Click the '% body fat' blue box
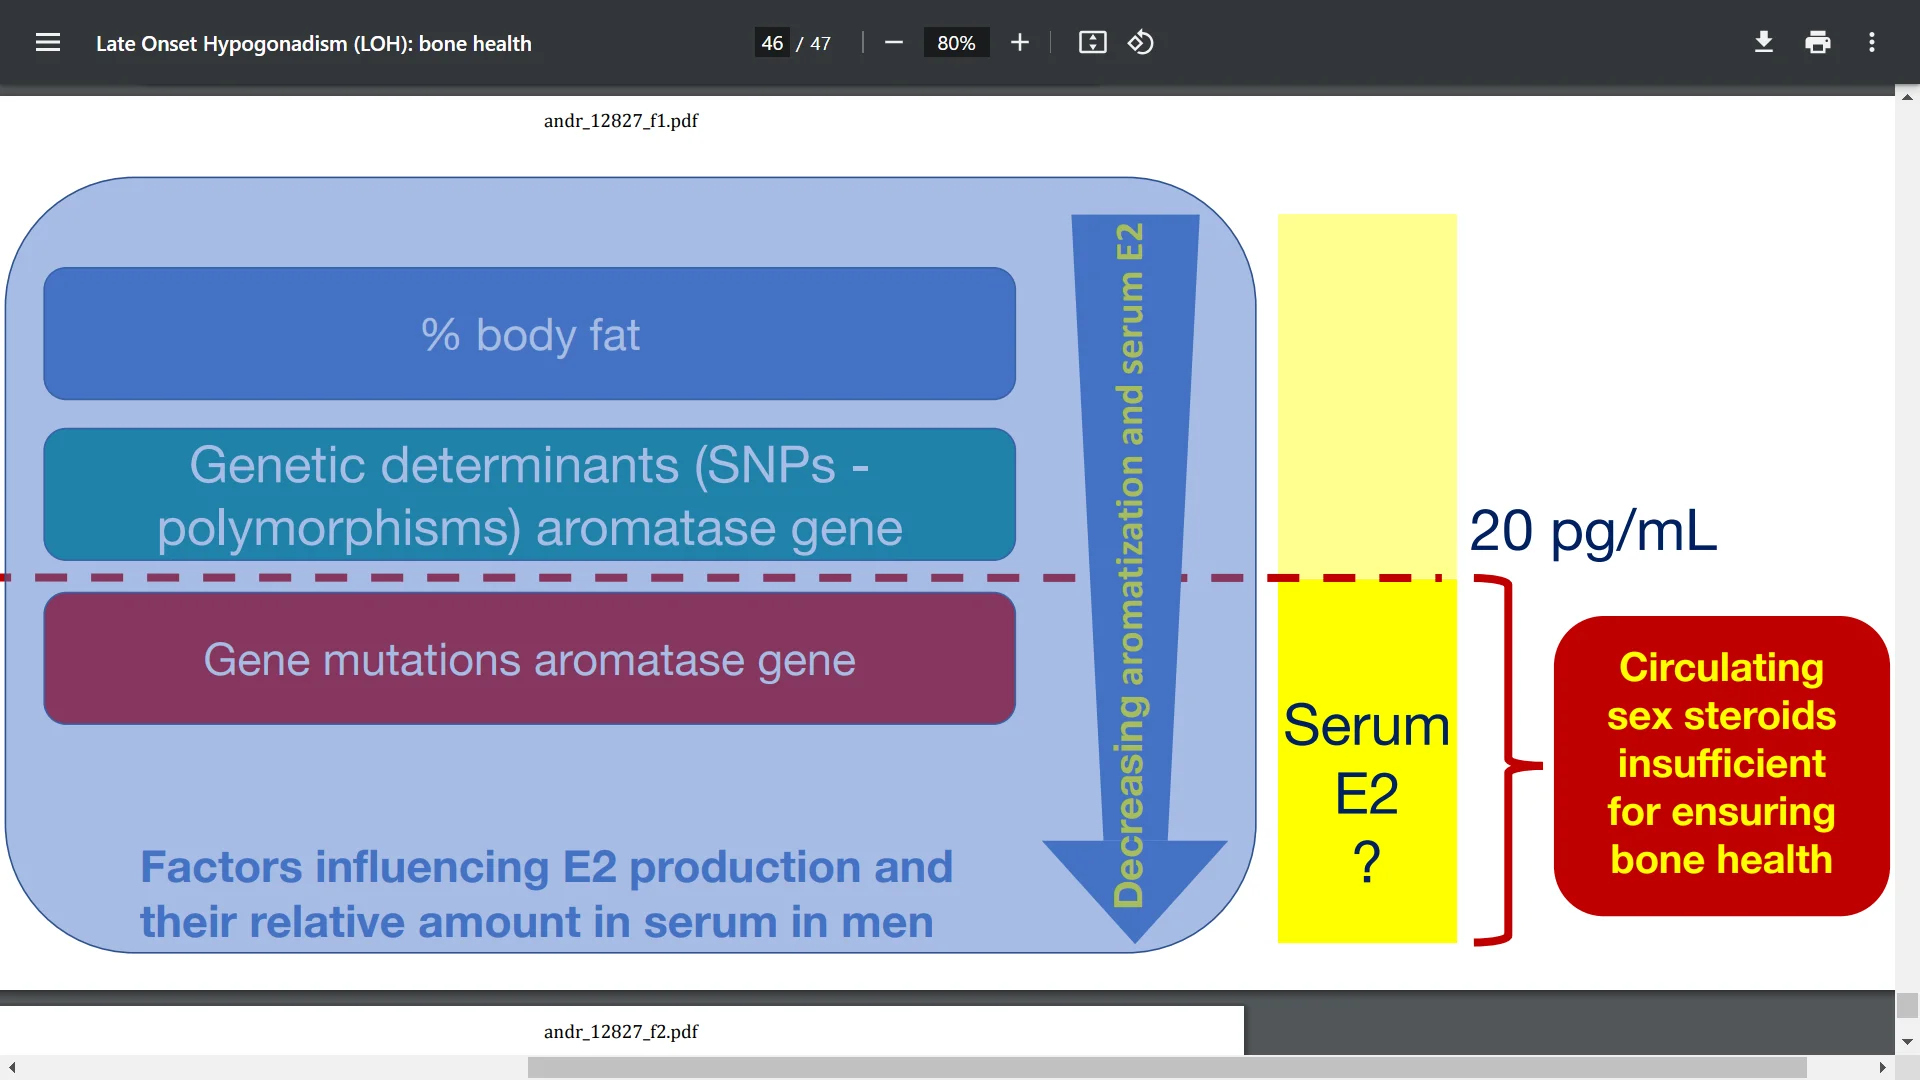This screenshot has height=1080, width=1920. point(529,334)
